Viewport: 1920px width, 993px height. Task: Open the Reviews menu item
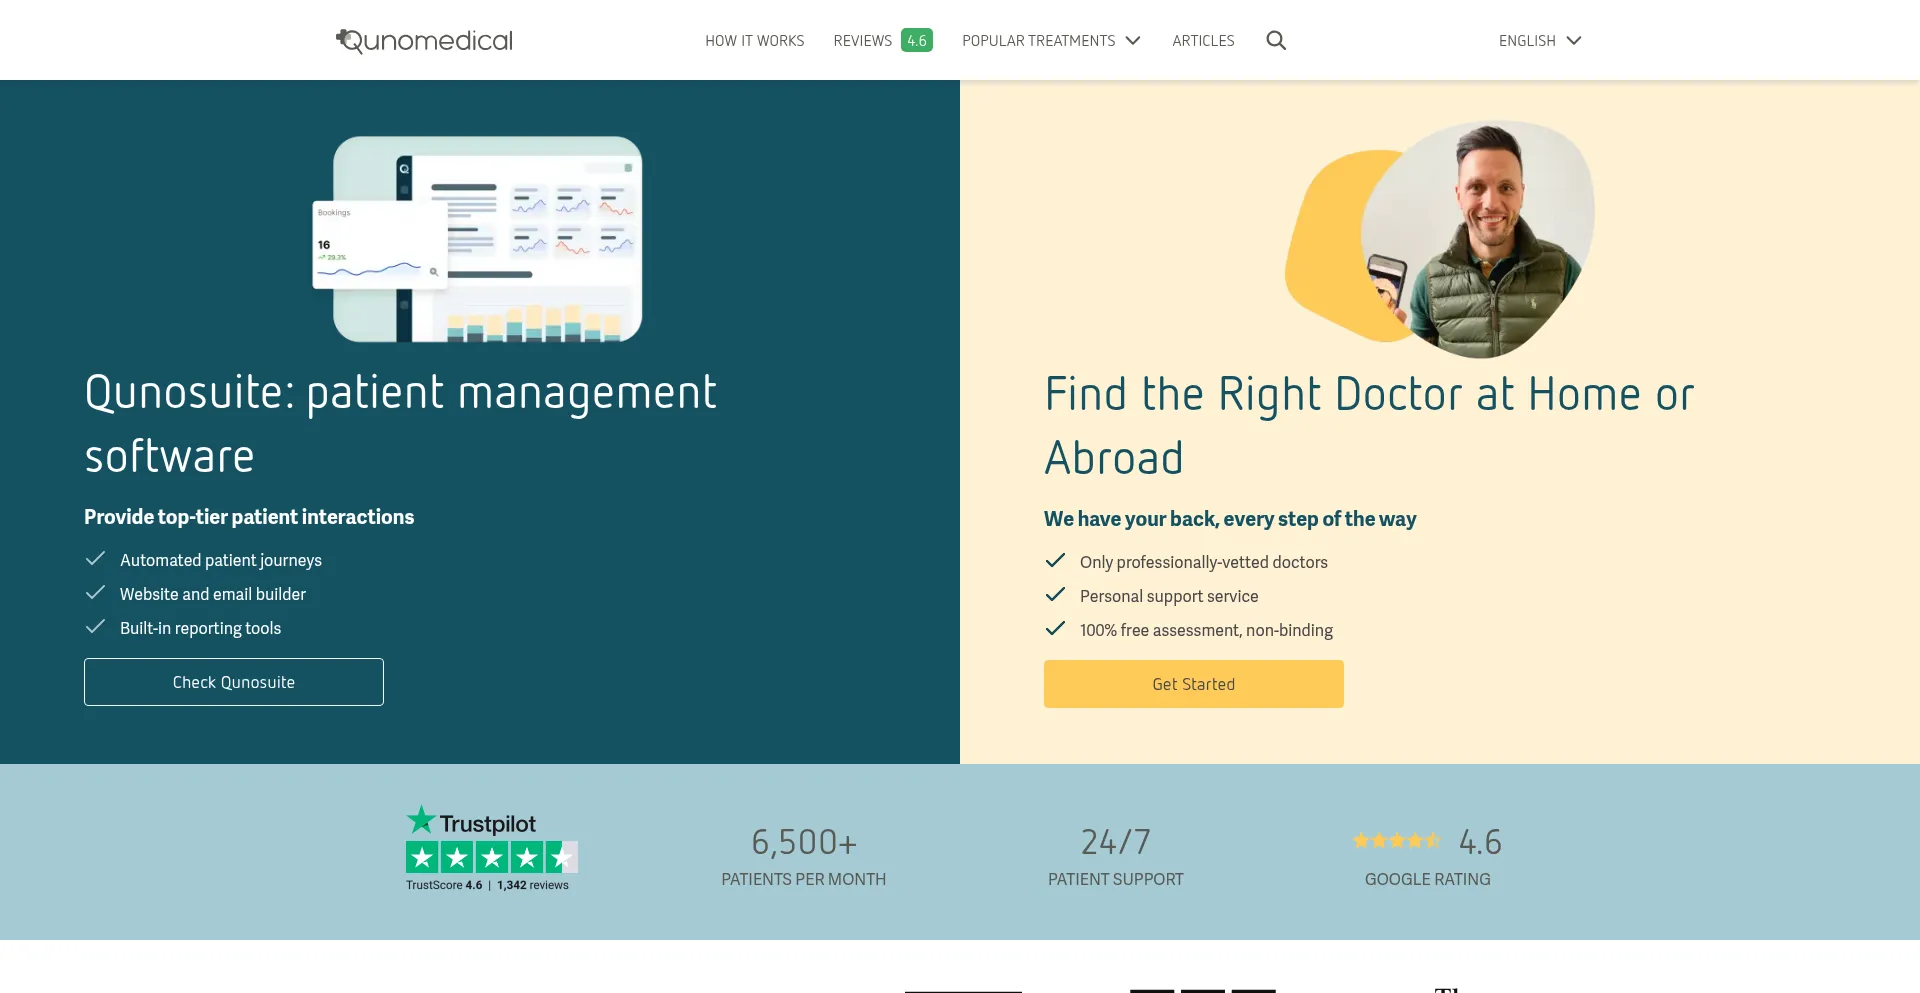pyautogui.click(x=862, y=41)
